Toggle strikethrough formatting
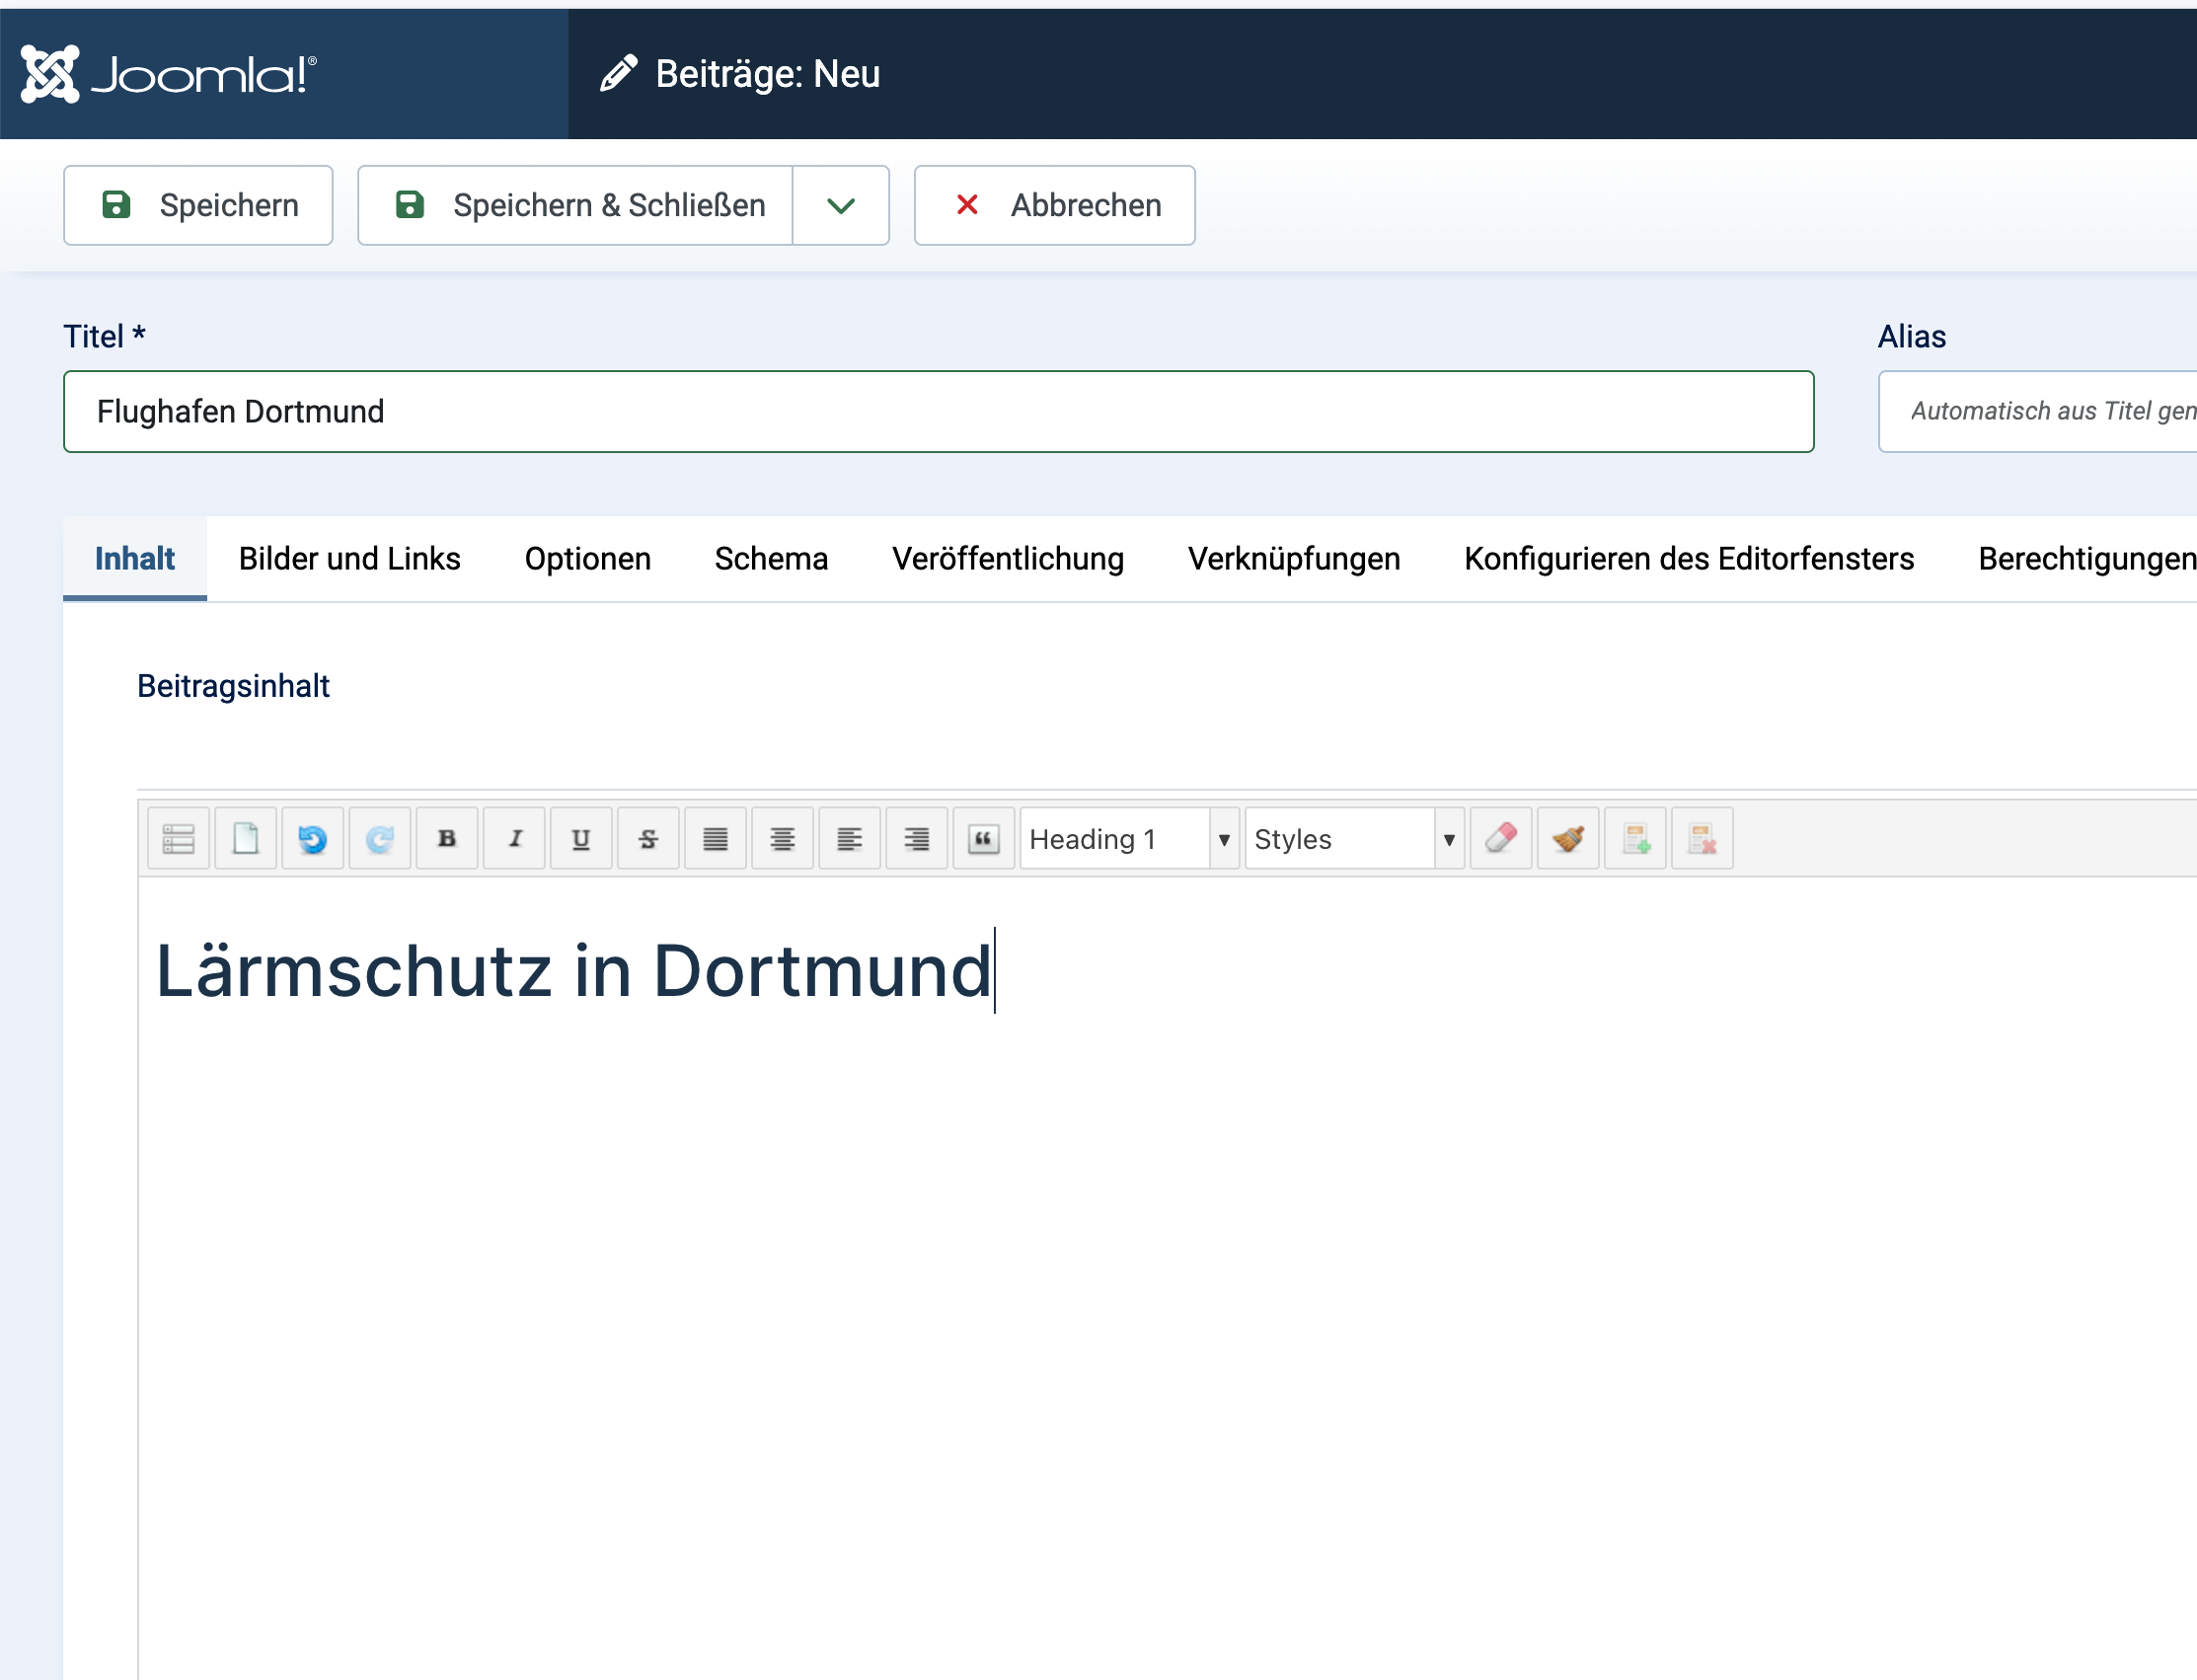The height and width of the screenshot is (1680, 2197). [648, 838]
